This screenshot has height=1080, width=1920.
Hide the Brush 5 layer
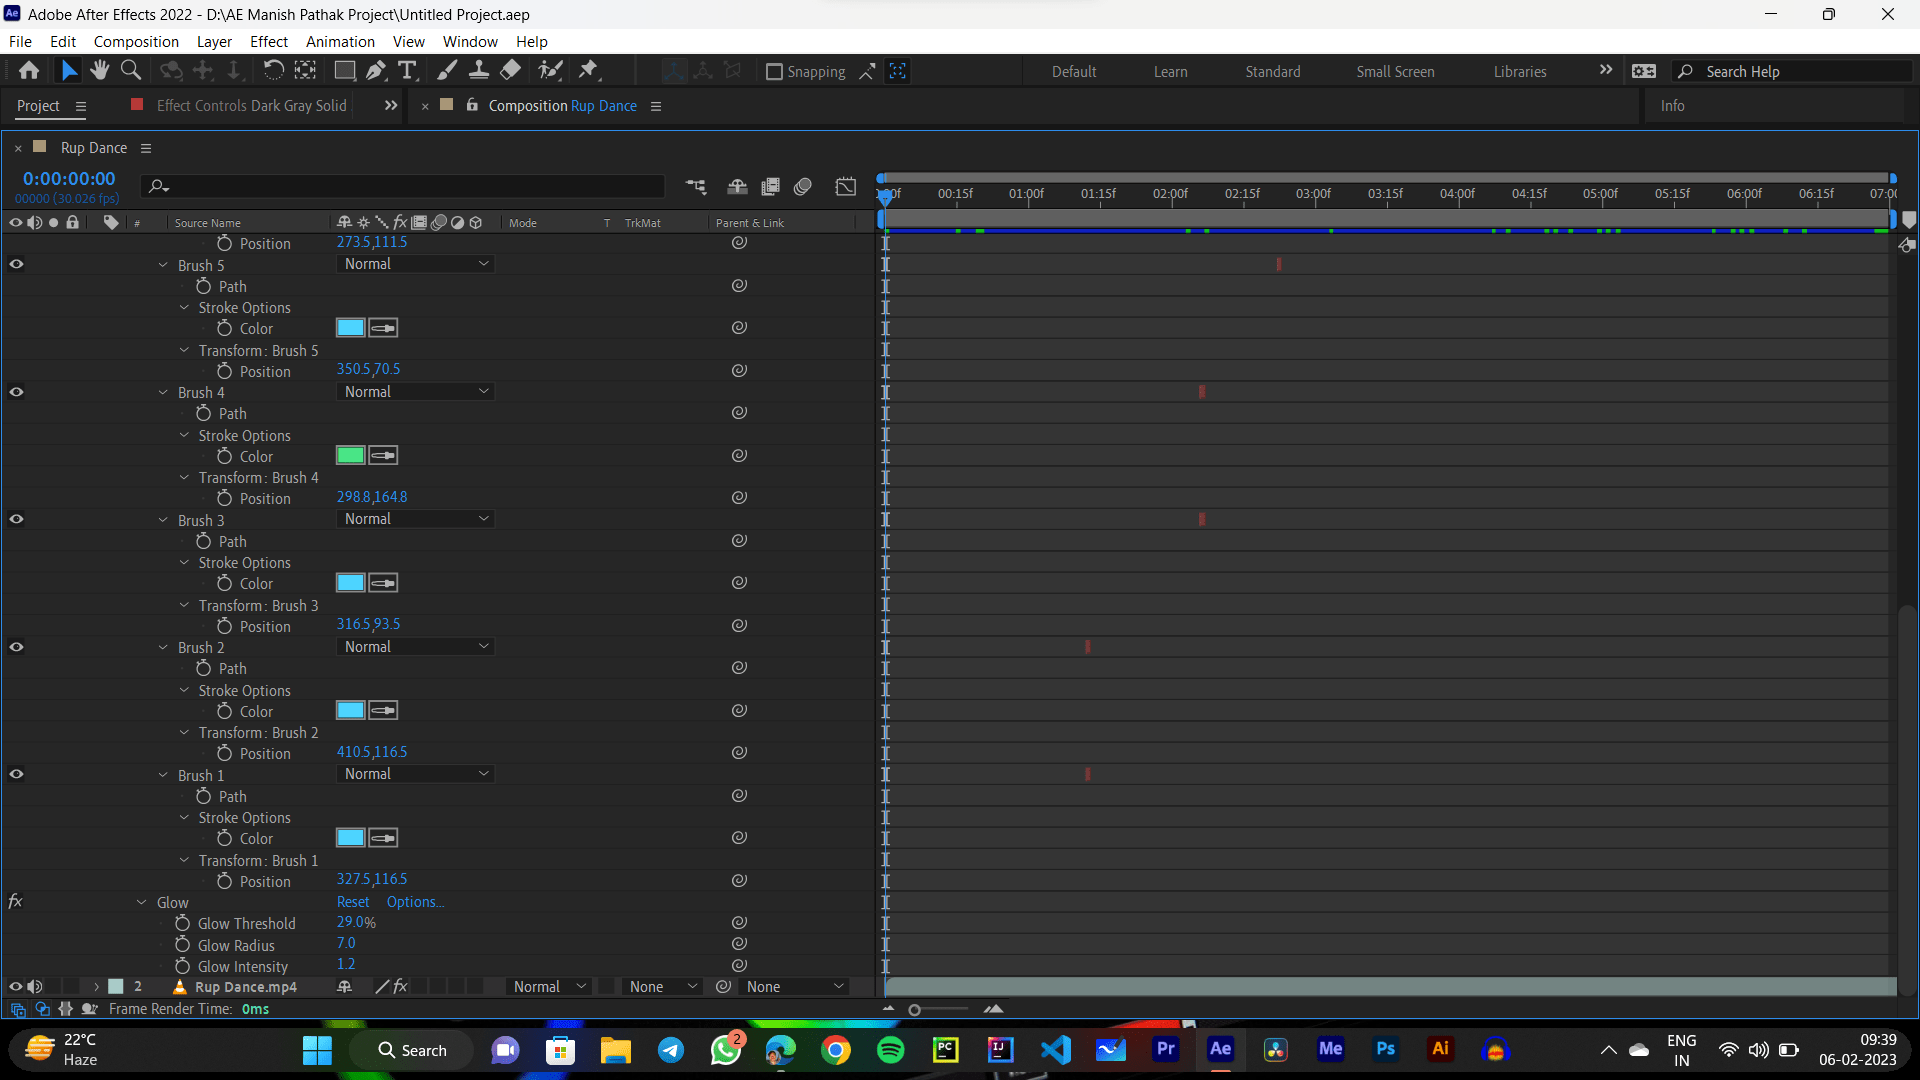tap(16, 264)
